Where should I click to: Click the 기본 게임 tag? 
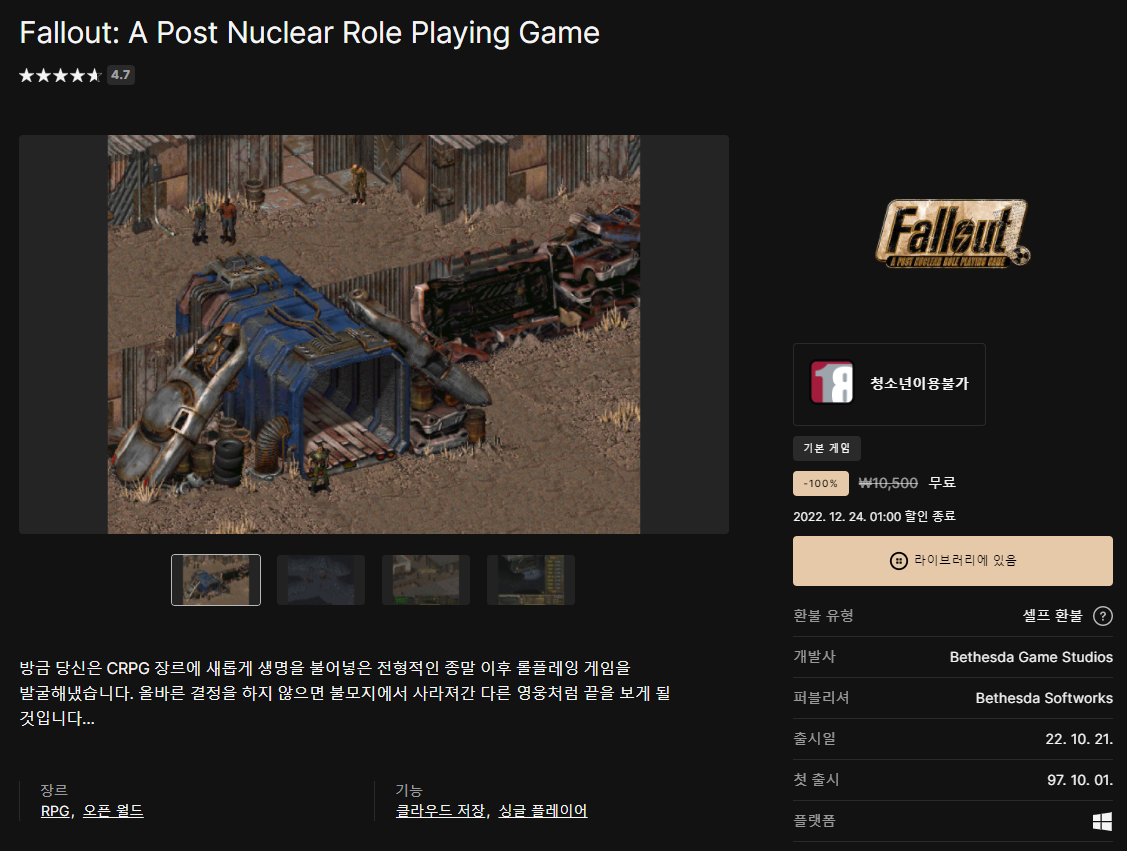click(827, 448)
